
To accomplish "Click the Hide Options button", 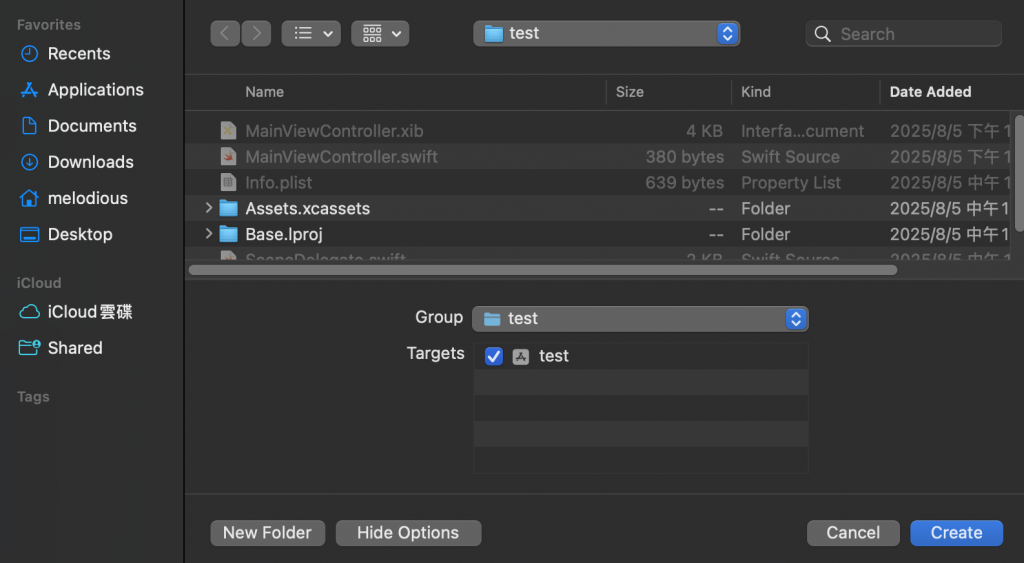I will [x=408, y=533].
